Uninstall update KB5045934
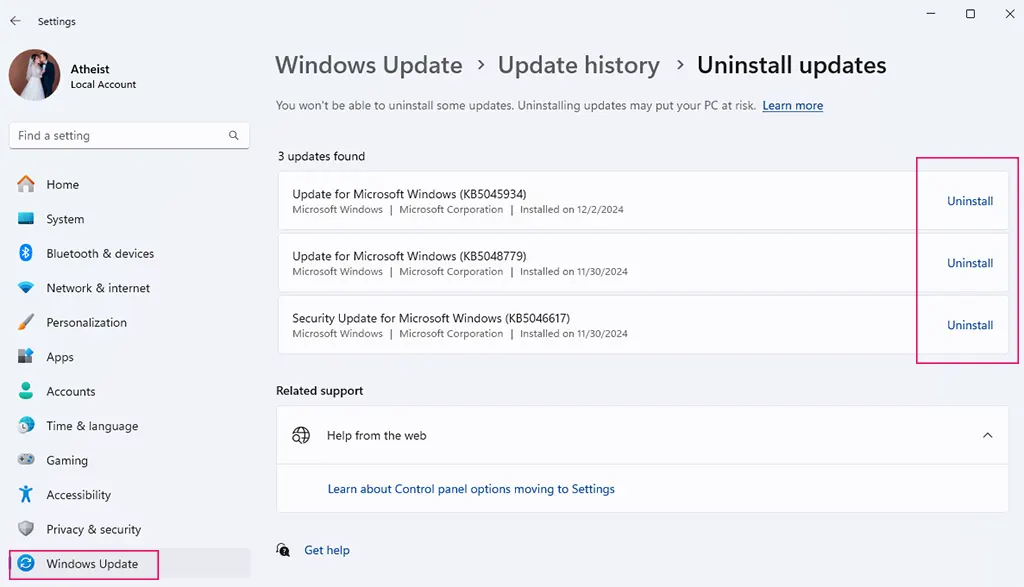Screen dimensions: 1024x587 pyautogui.click(x=969, y=200)
